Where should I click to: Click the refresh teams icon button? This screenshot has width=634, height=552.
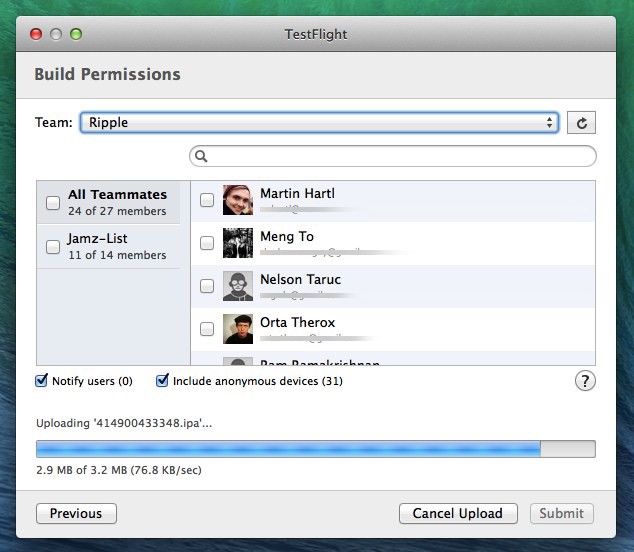(x=581, y=123)
